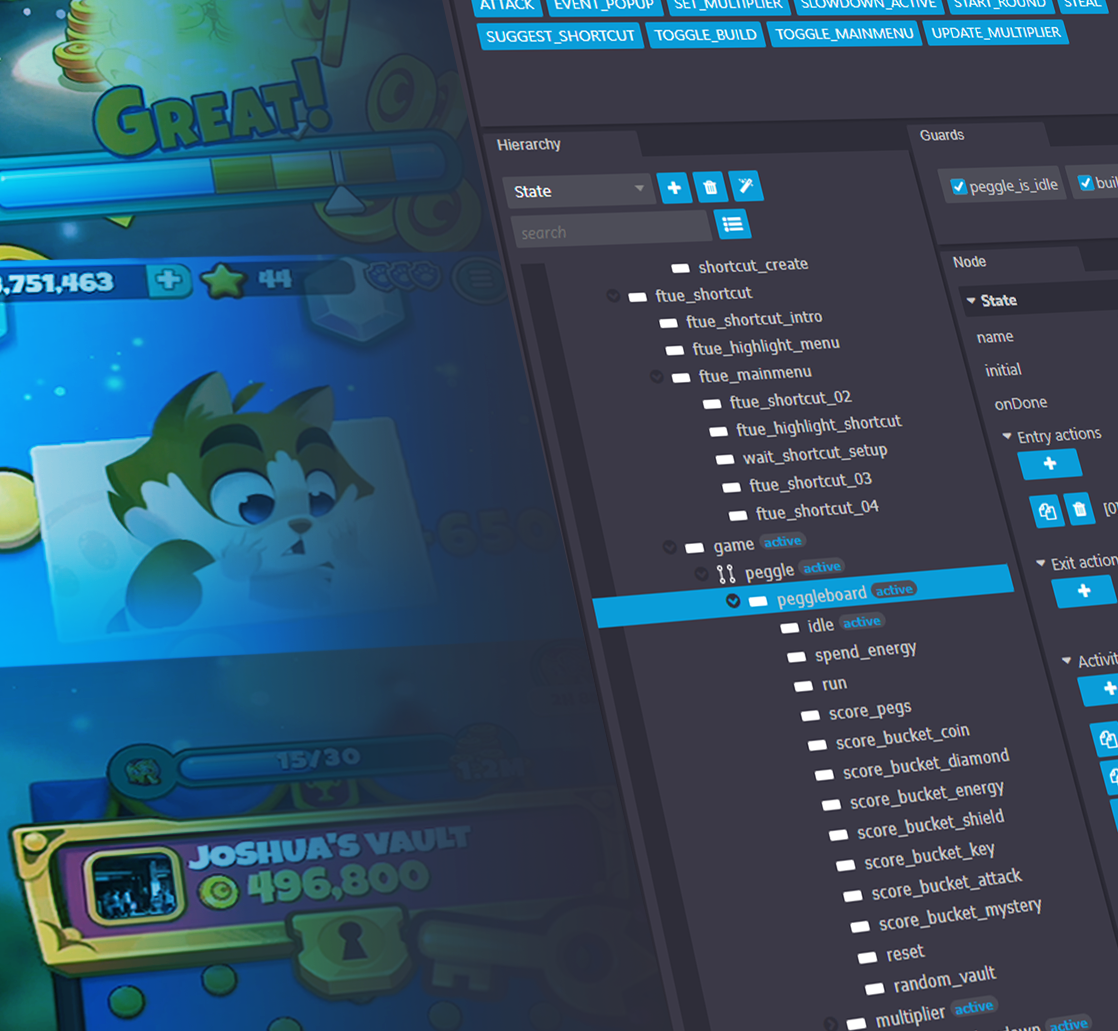The width and height of the screenshot is (1118, 1031).
Task: Delete the first entry action with trash icon
Action: pyautogui.click(x=1079, y=510)
